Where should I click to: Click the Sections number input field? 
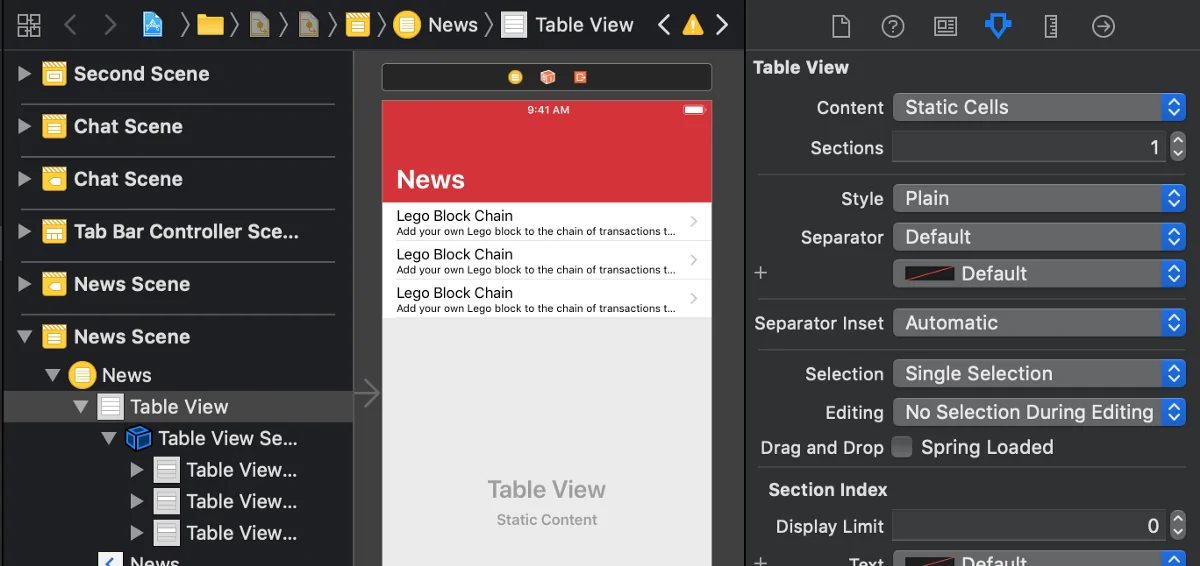[x=1028, y=148]
